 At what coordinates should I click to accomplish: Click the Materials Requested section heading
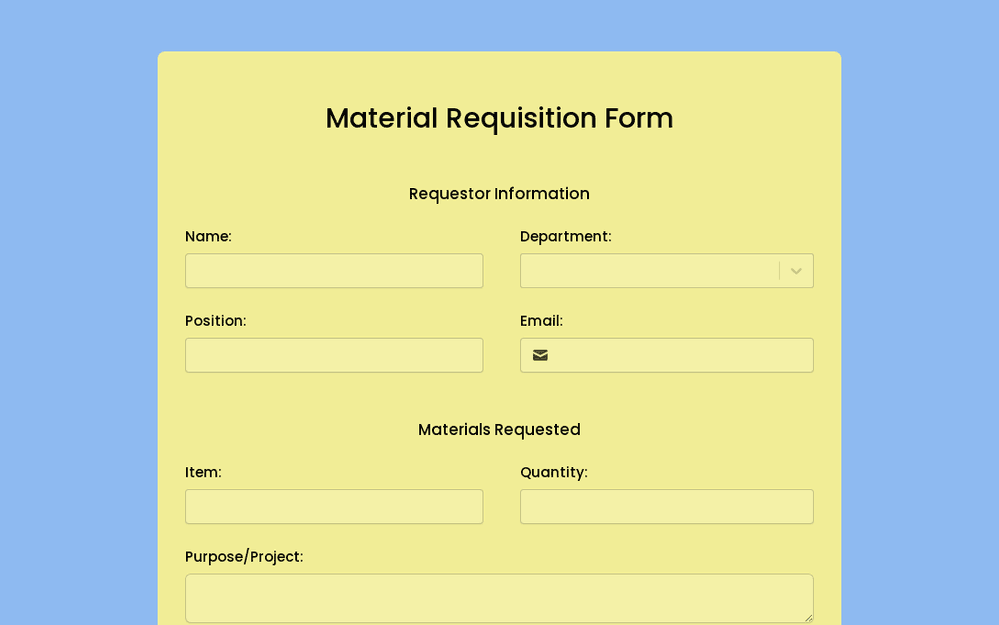pyautogui.click(x=499, y=430)
